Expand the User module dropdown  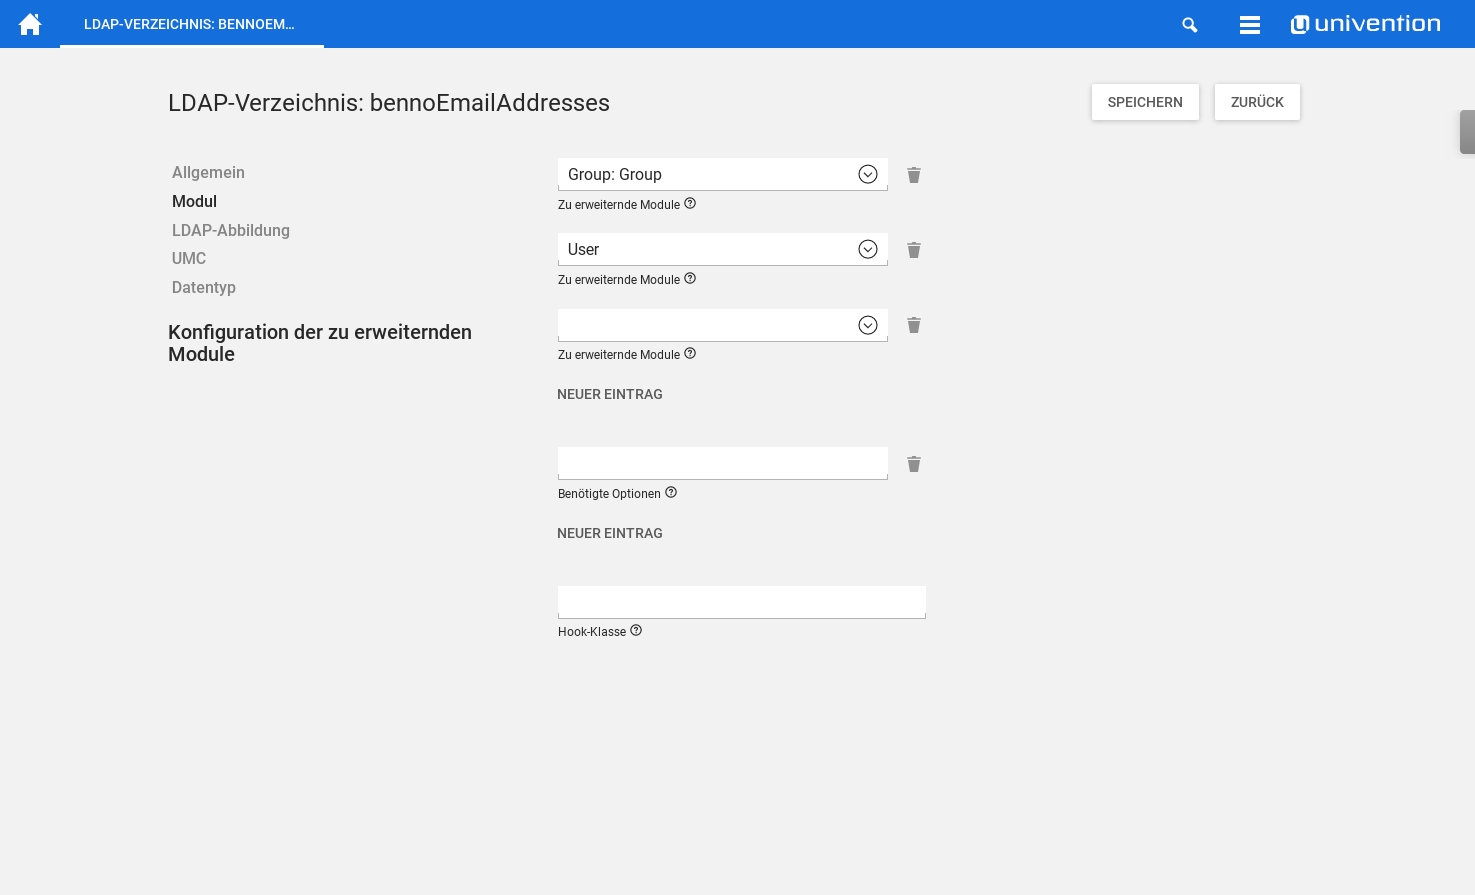click(867, 249)
